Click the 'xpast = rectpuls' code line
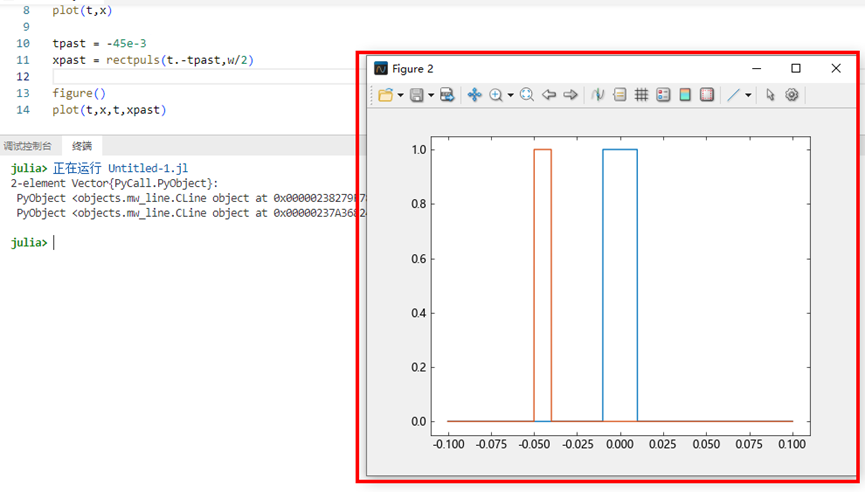The height and width of the screenshot is (492, 865). coord(153,60)
